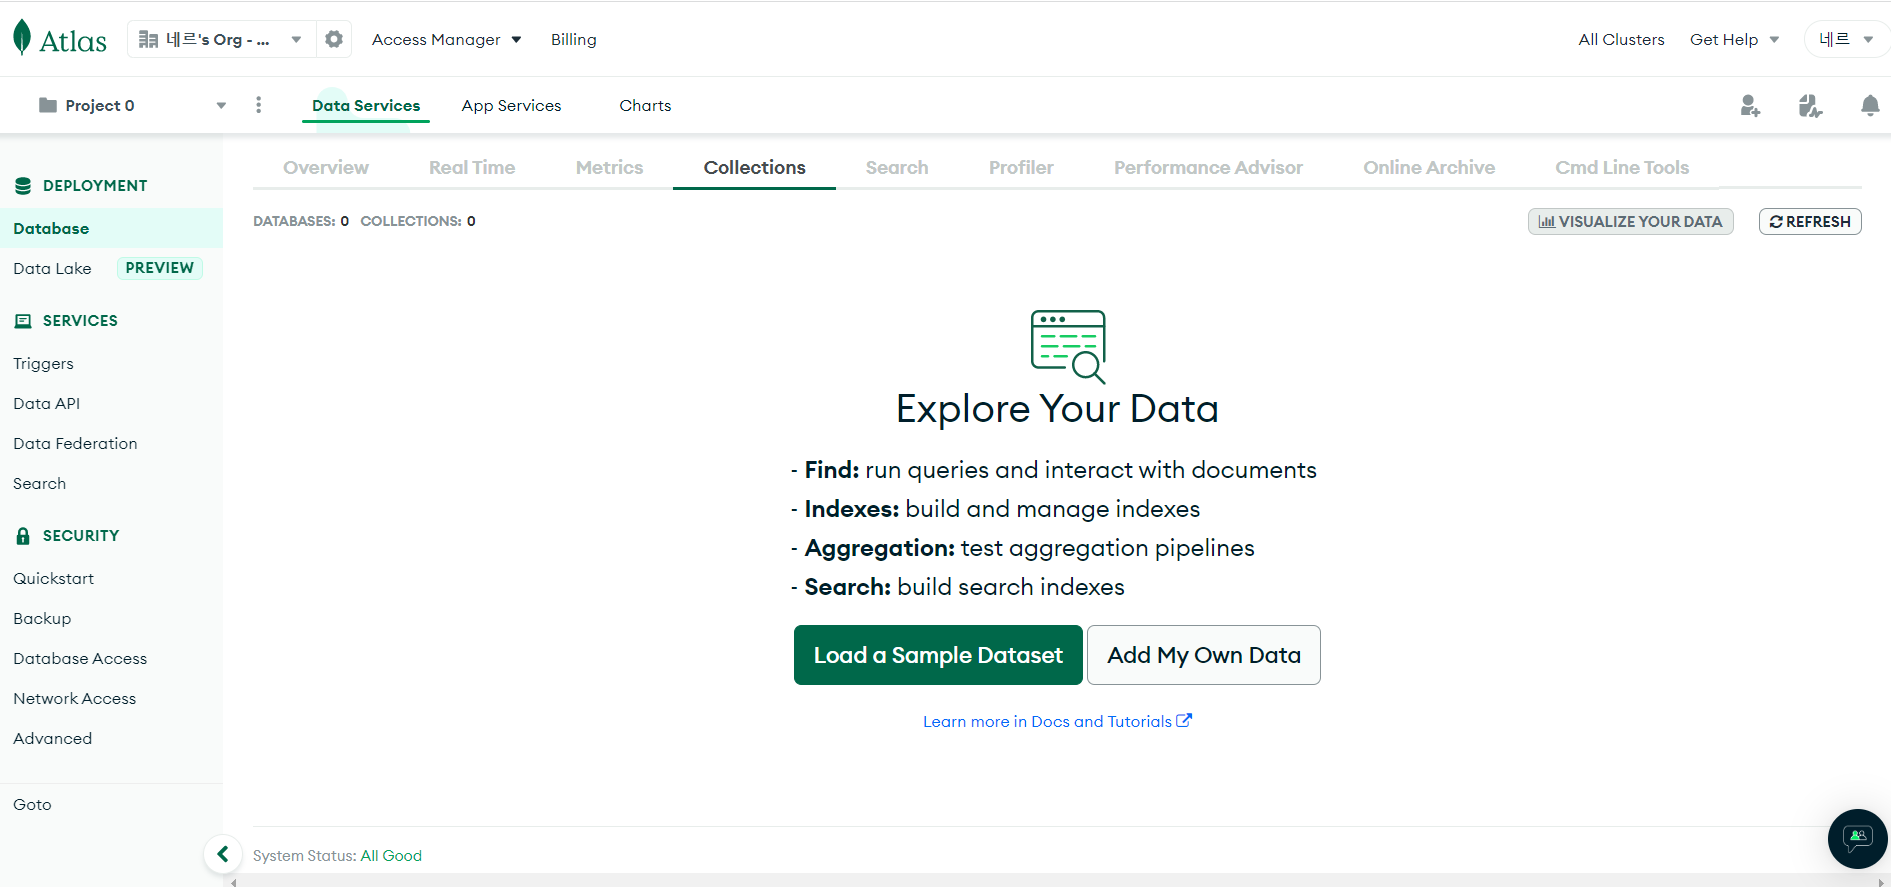1891x887 pixels.
Task: Open the project activity feed icon
Action: (x=1810, y=106)
